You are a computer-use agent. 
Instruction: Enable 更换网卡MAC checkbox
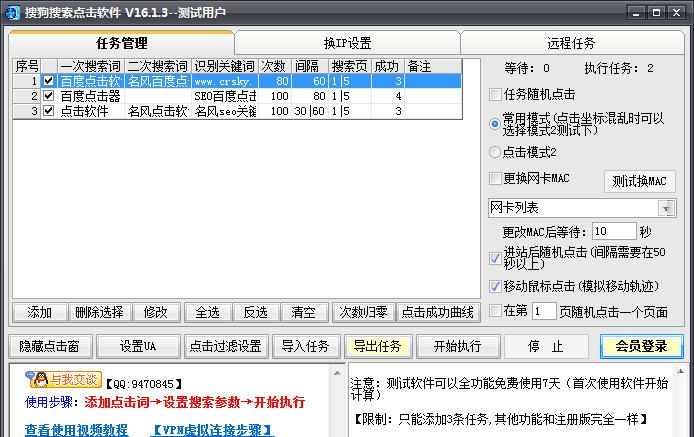(495, 178)
